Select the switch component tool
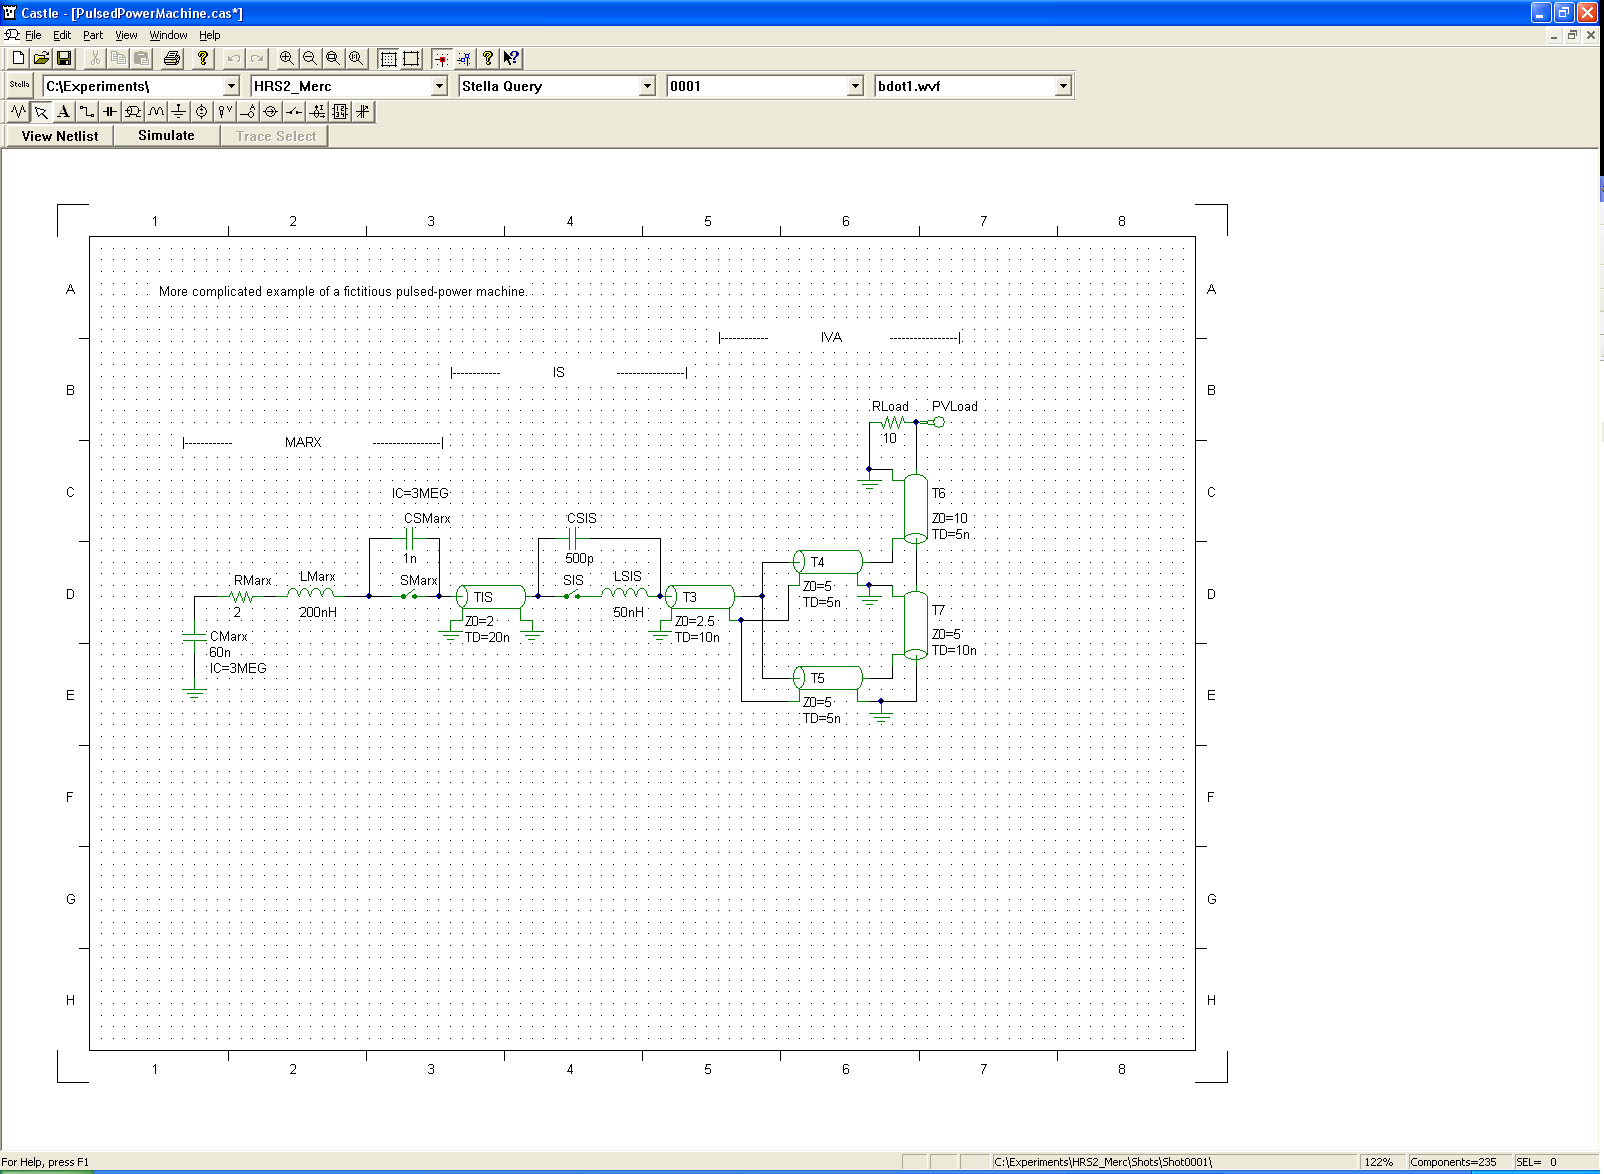This screenshot has width=1604, height=1174. click(x=293, y=112)
